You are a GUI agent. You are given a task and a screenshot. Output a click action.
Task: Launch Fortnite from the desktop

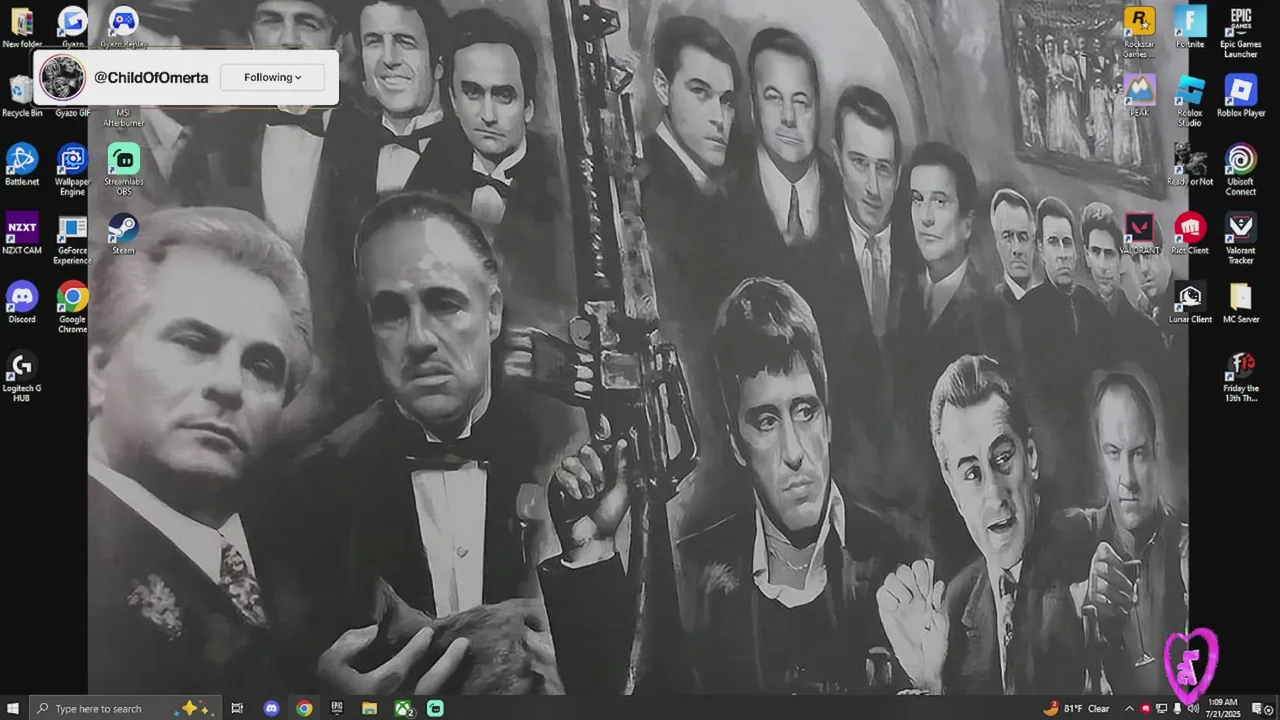point(1190,28)
